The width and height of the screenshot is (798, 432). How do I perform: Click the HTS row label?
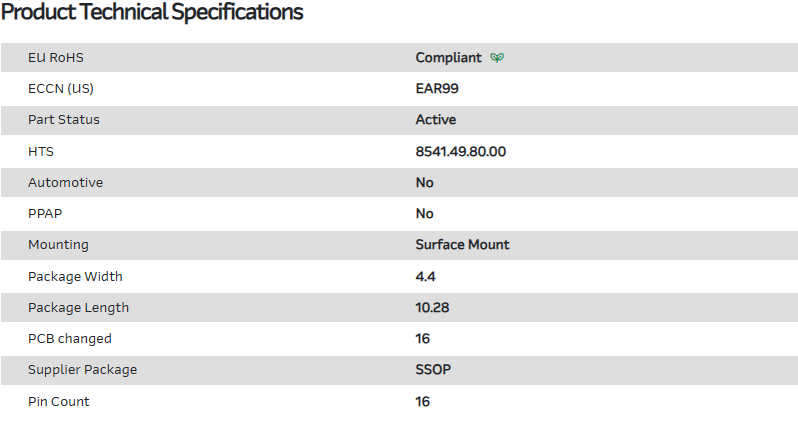coord(41,151)
